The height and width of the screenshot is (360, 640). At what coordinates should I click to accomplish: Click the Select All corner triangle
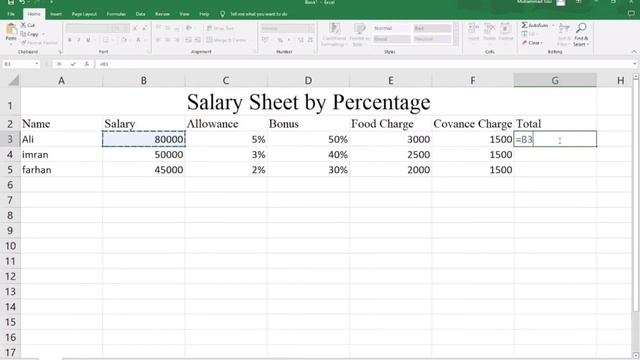[13, 80]
